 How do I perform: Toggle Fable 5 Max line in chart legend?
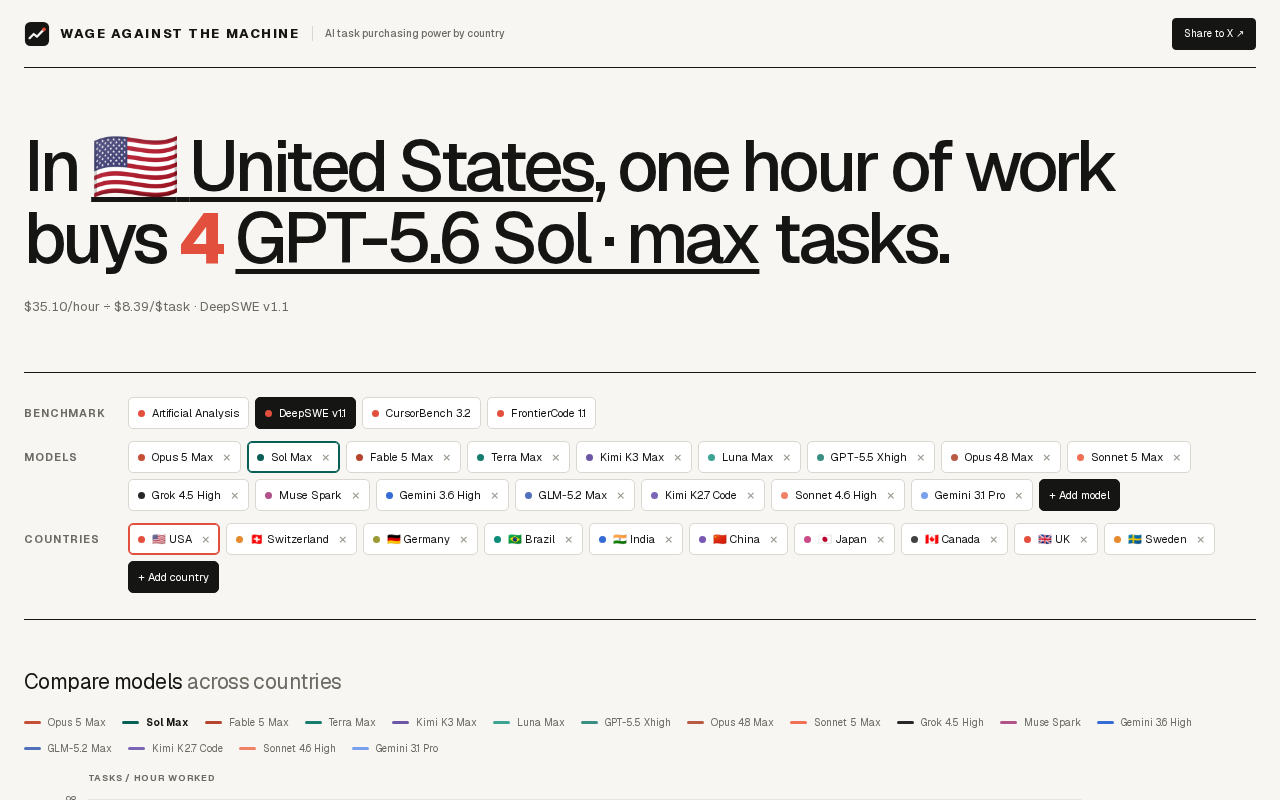247,722
